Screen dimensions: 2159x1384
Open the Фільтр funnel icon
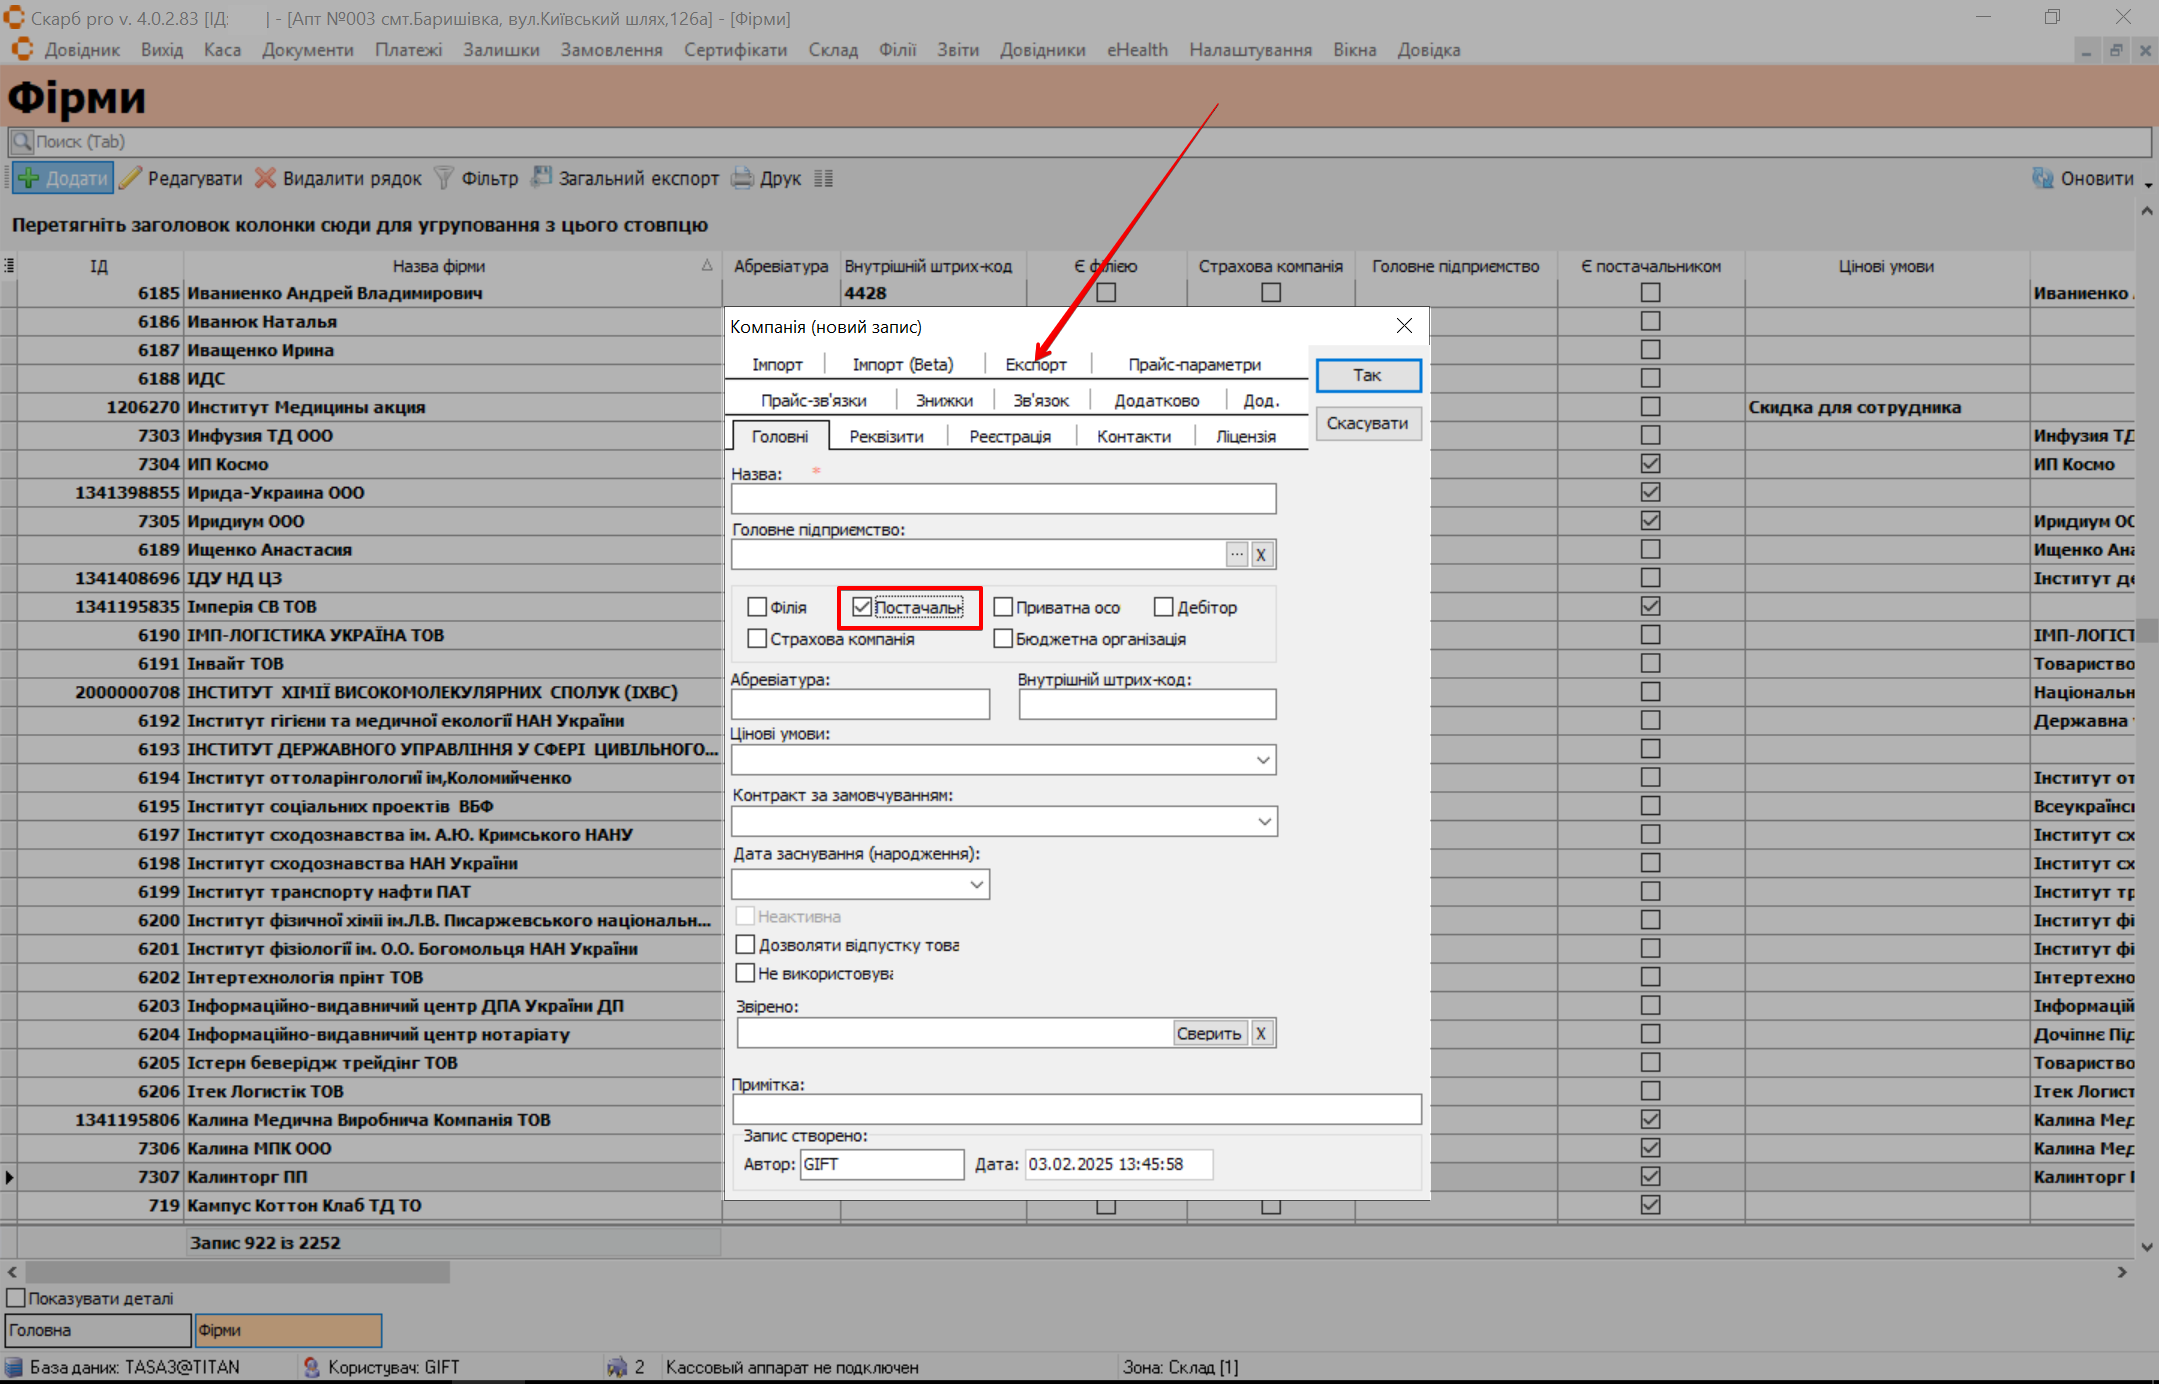(444, 179)
